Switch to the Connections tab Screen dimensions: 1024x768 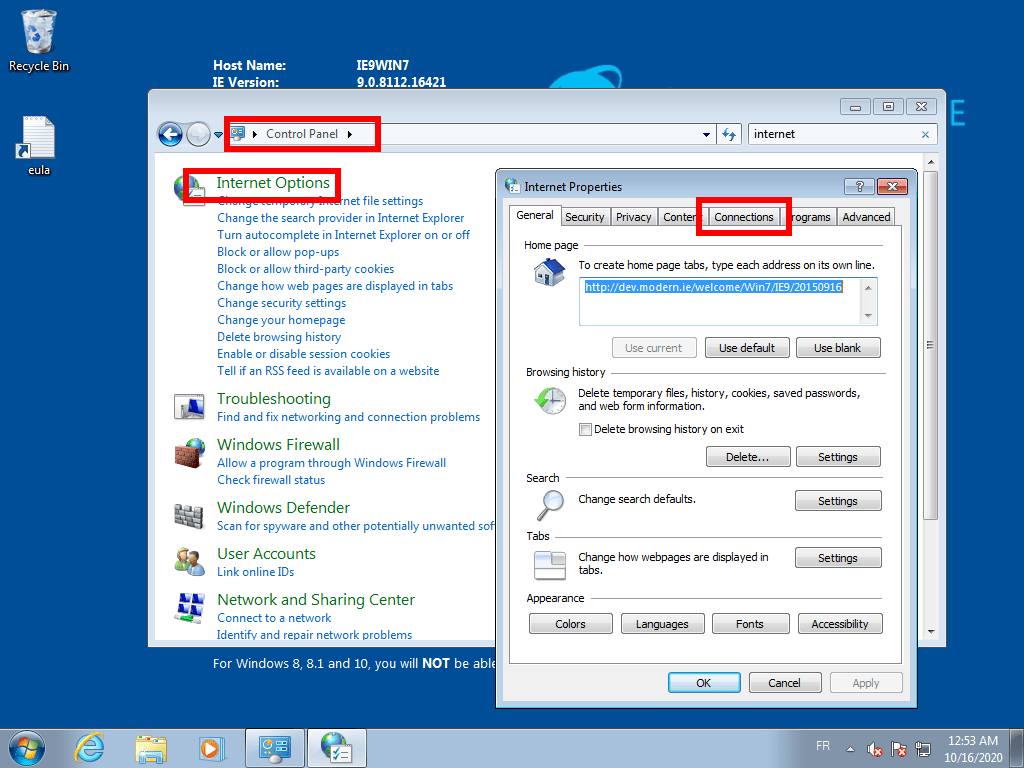pos(743,216)
